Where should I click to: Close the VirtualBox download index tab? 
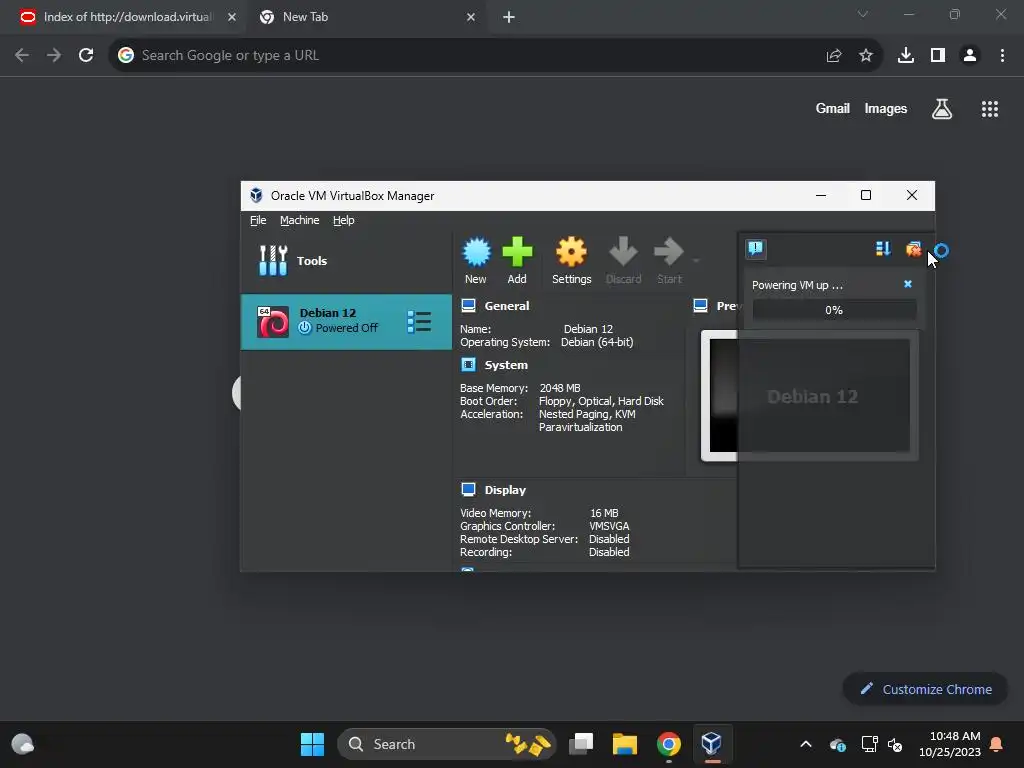[232, 17]
